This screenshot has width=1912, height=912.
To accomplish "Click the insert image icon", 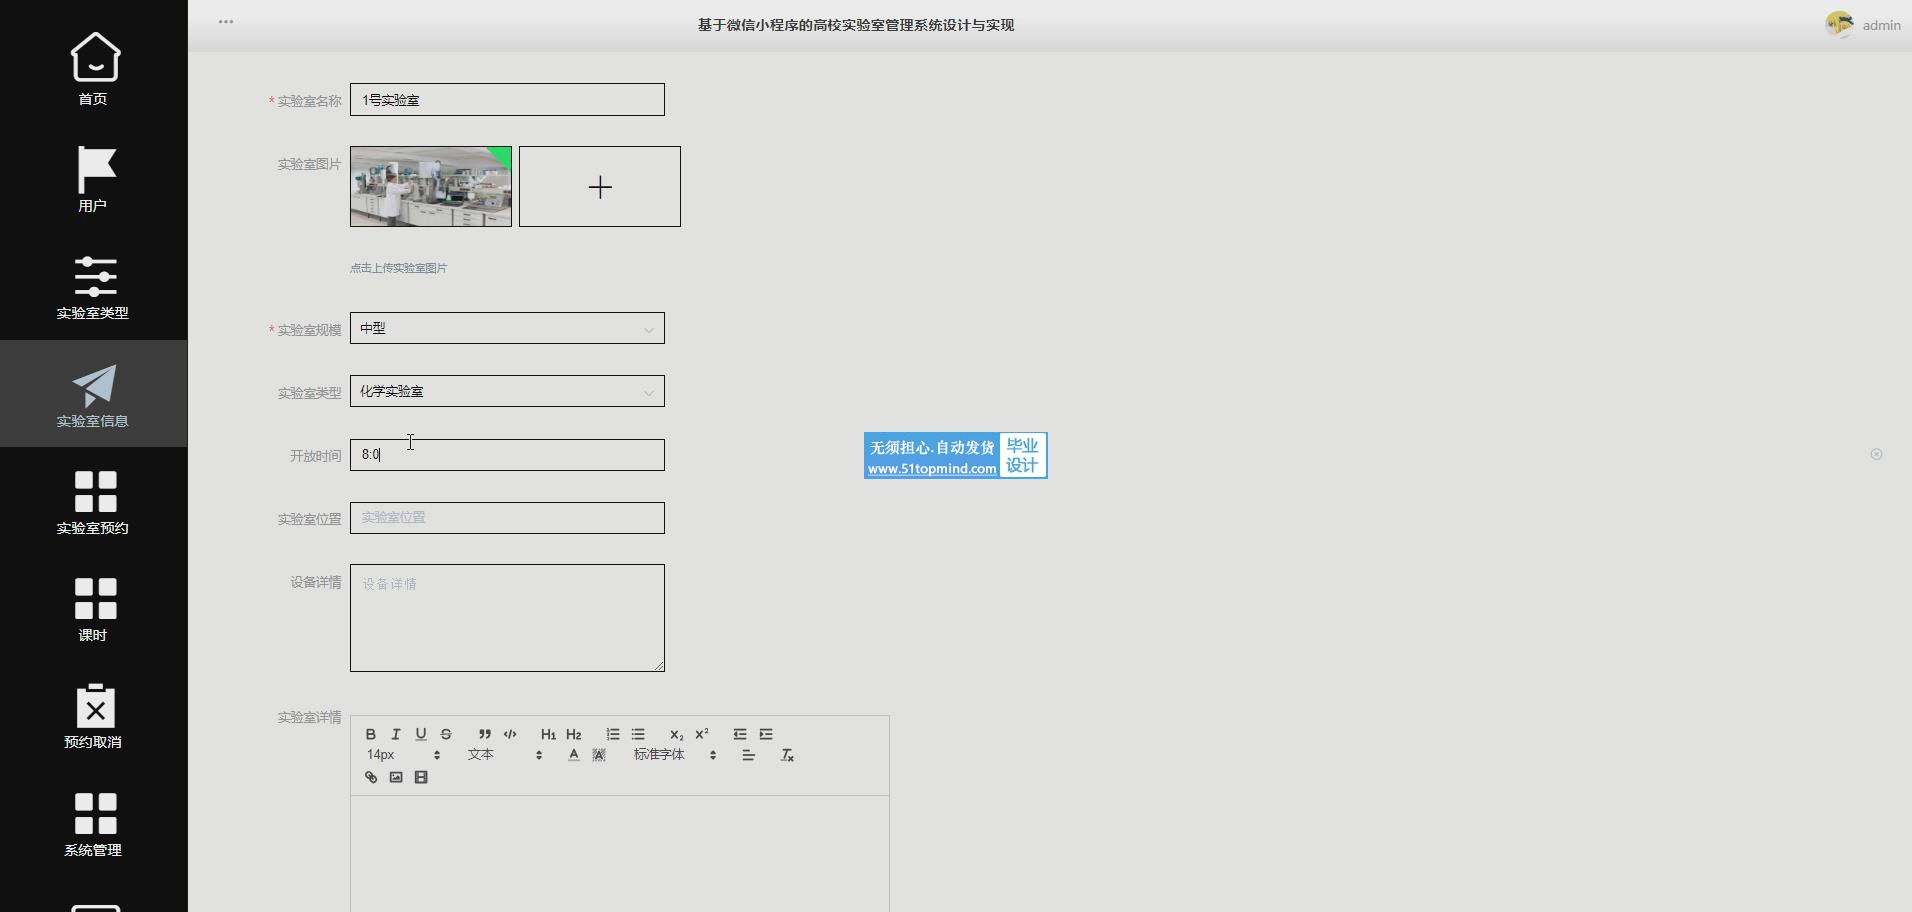I will (396, 777).
